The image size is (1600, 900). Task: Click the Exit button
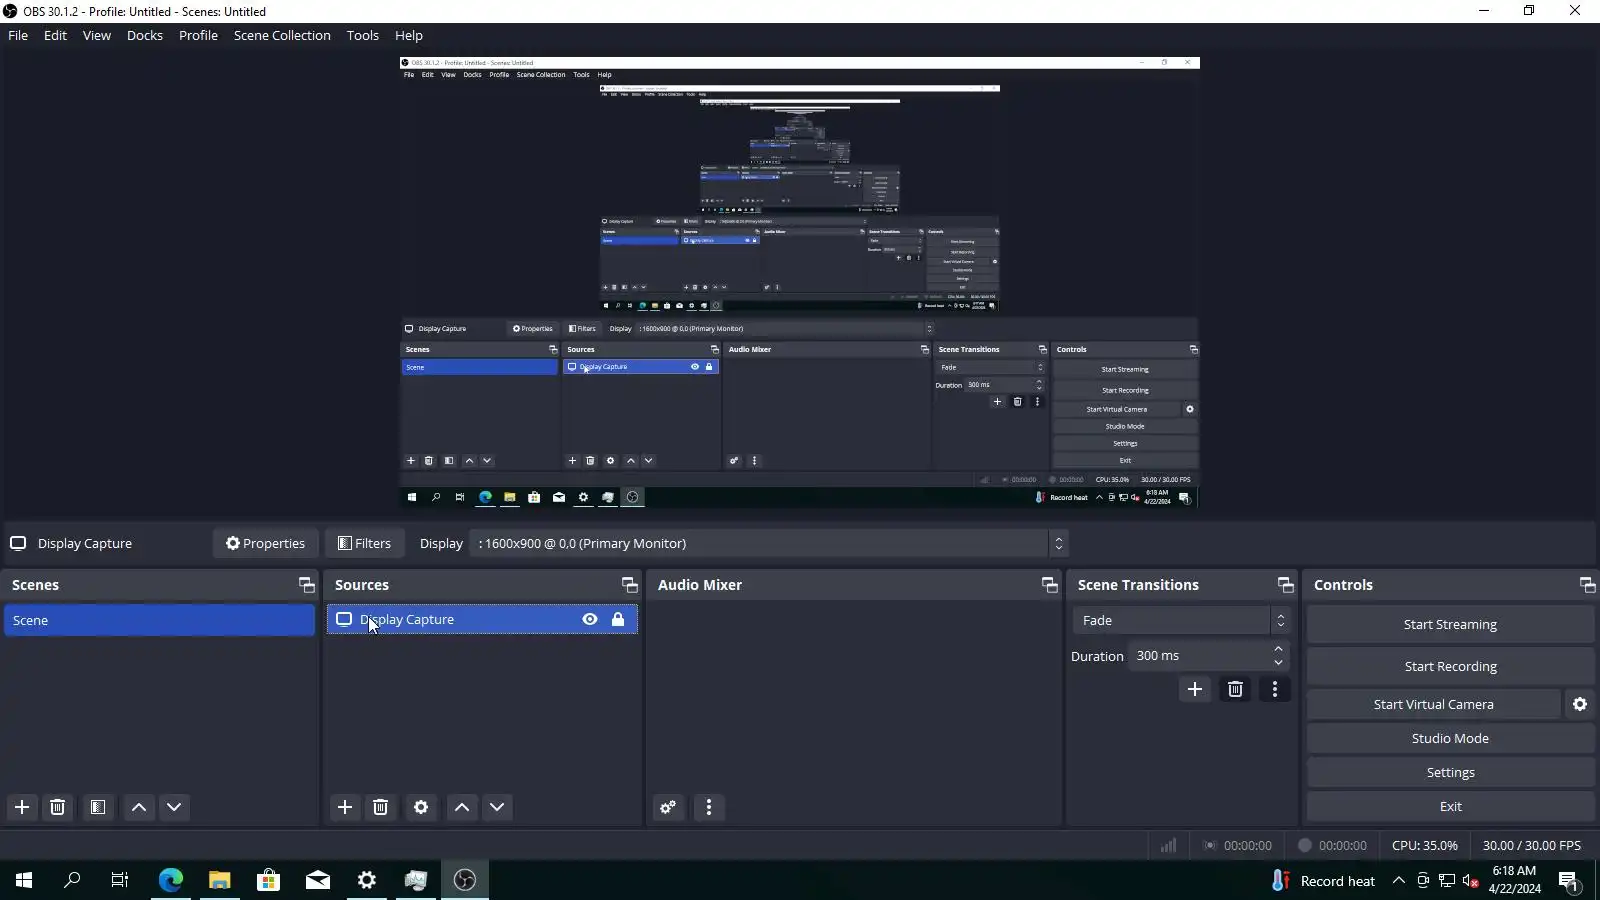tap(1450, 806)
